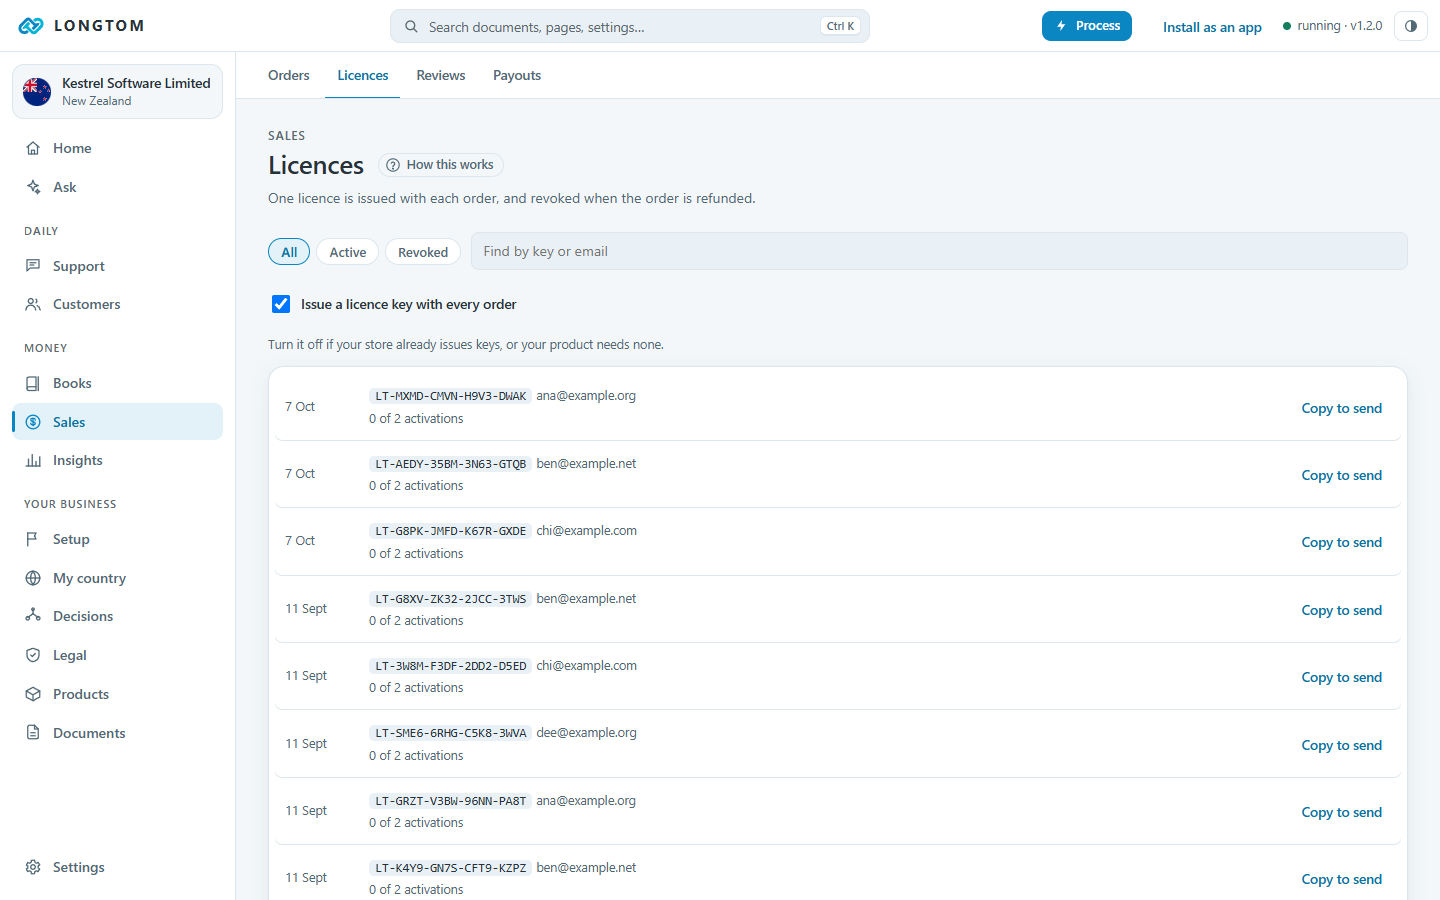Toggle the dark/light theme button
The width and height of the screenshot is (1440, 900).
1410,26
